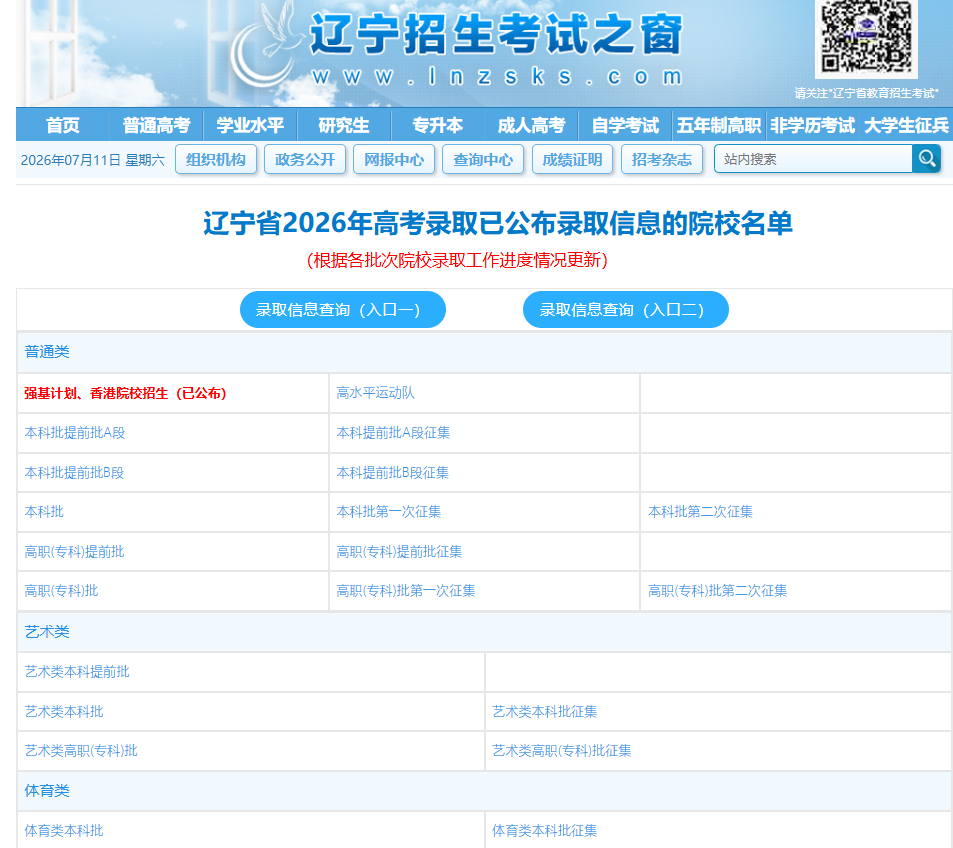Click the 普通类 section header
953x848 pixels.
click(x=47, y=352)
